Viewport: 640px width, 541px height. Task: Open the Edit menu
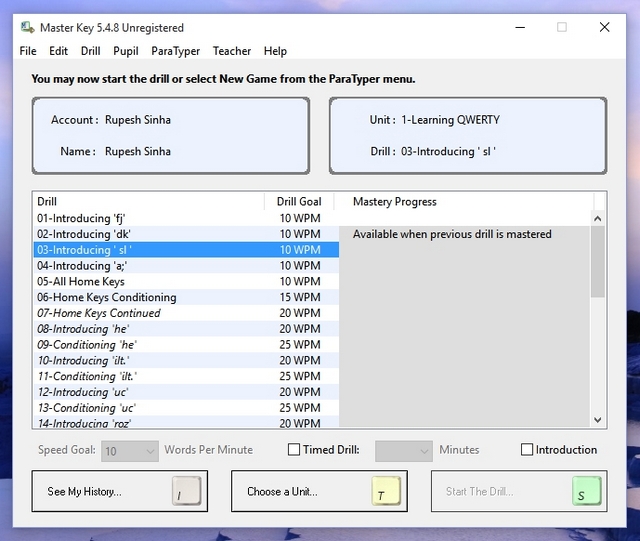(x=58, y=51)
